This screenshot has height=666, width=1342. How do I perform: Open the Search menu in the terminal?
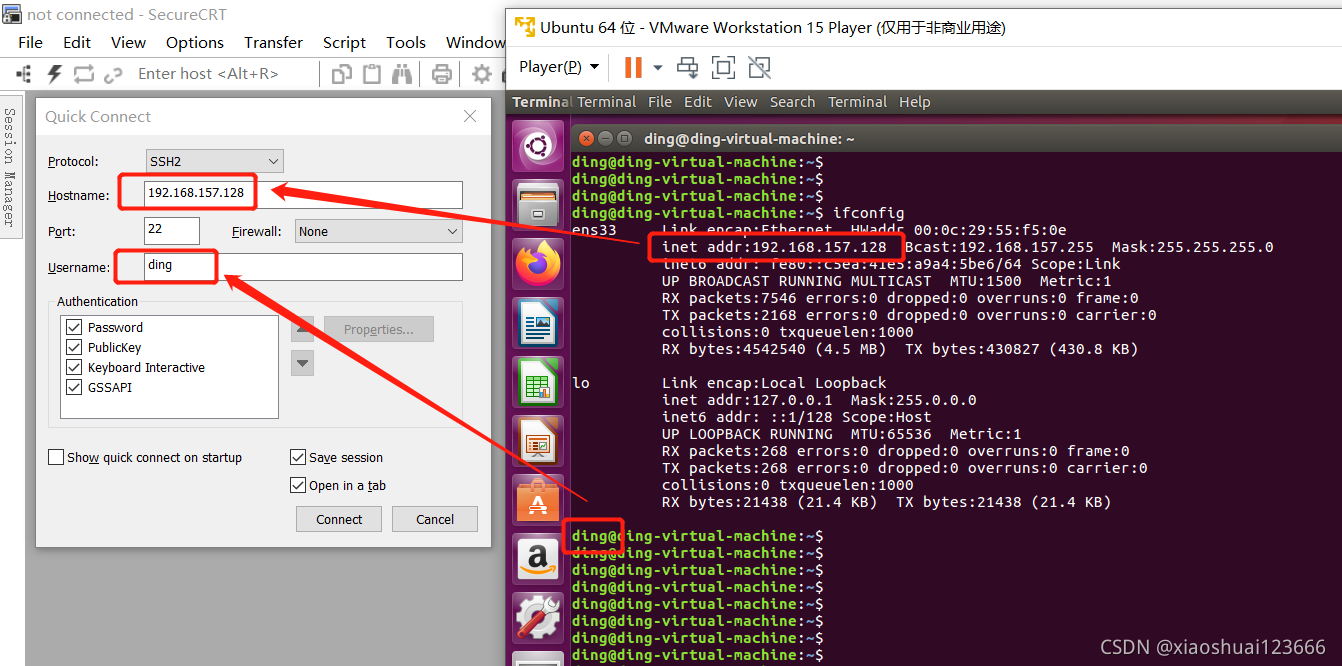[x=792, y=101]
